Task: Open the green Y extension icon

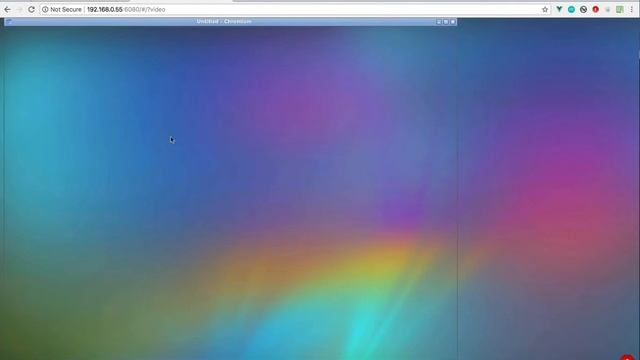Action: tap(559, 9)
